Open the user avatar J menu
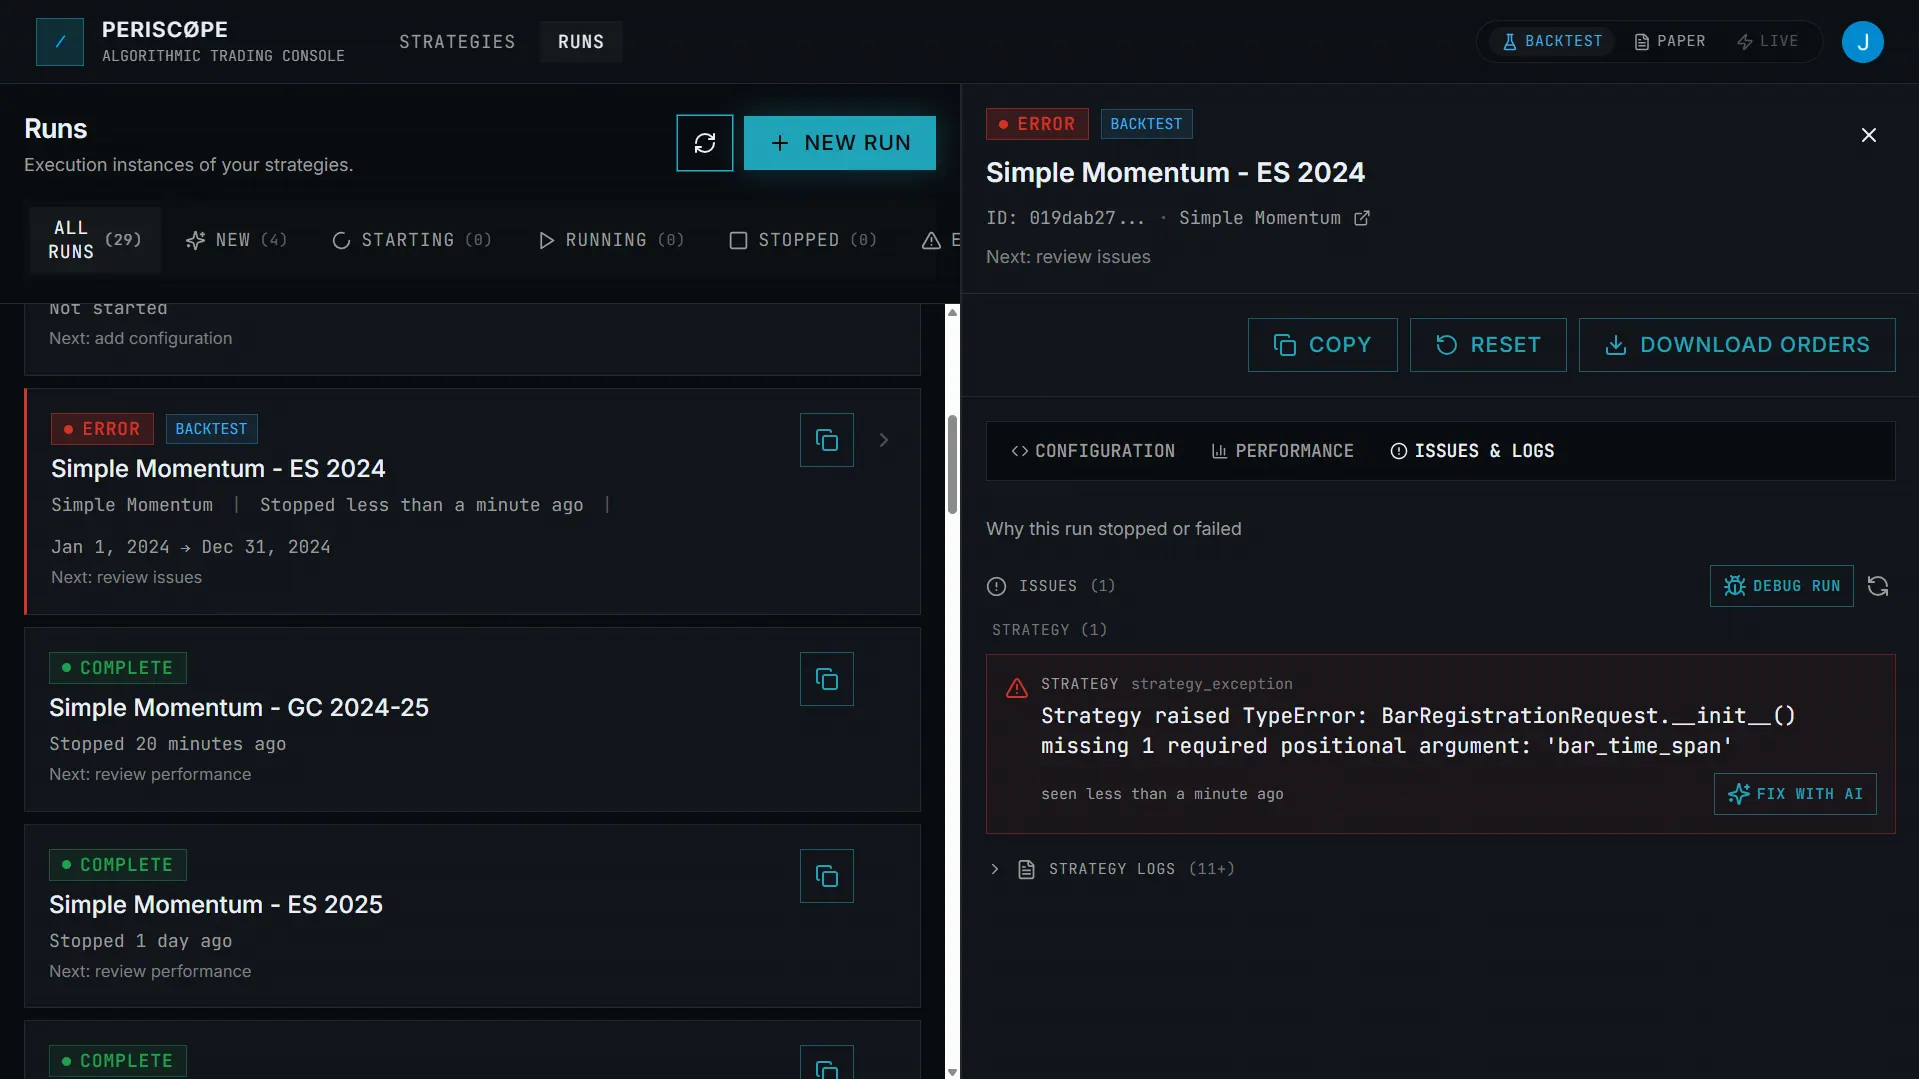 (x=1862, y=42)
